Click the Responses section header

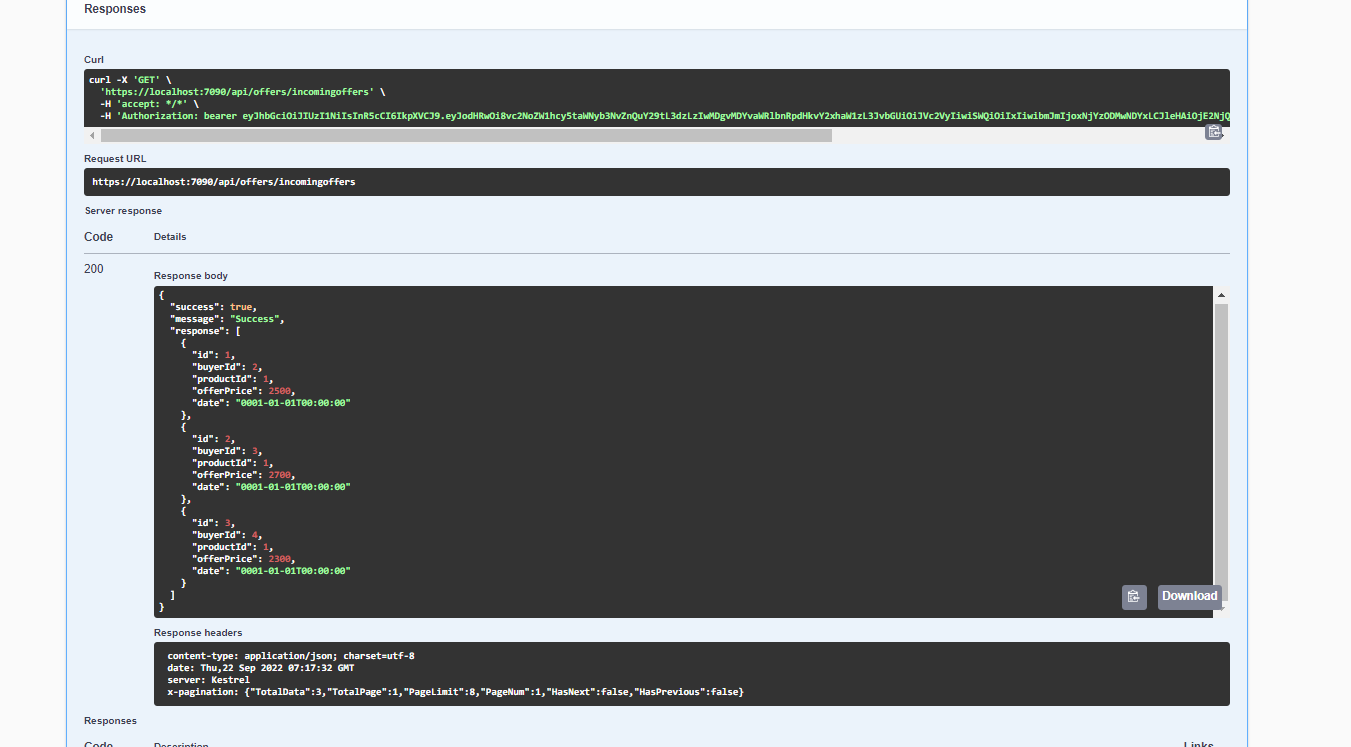coord(114,8)
